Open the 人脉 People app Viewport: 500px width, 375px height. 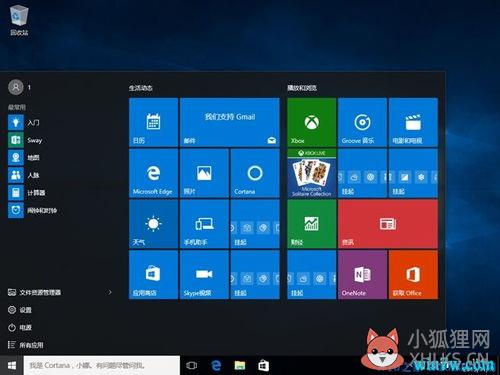24,175
